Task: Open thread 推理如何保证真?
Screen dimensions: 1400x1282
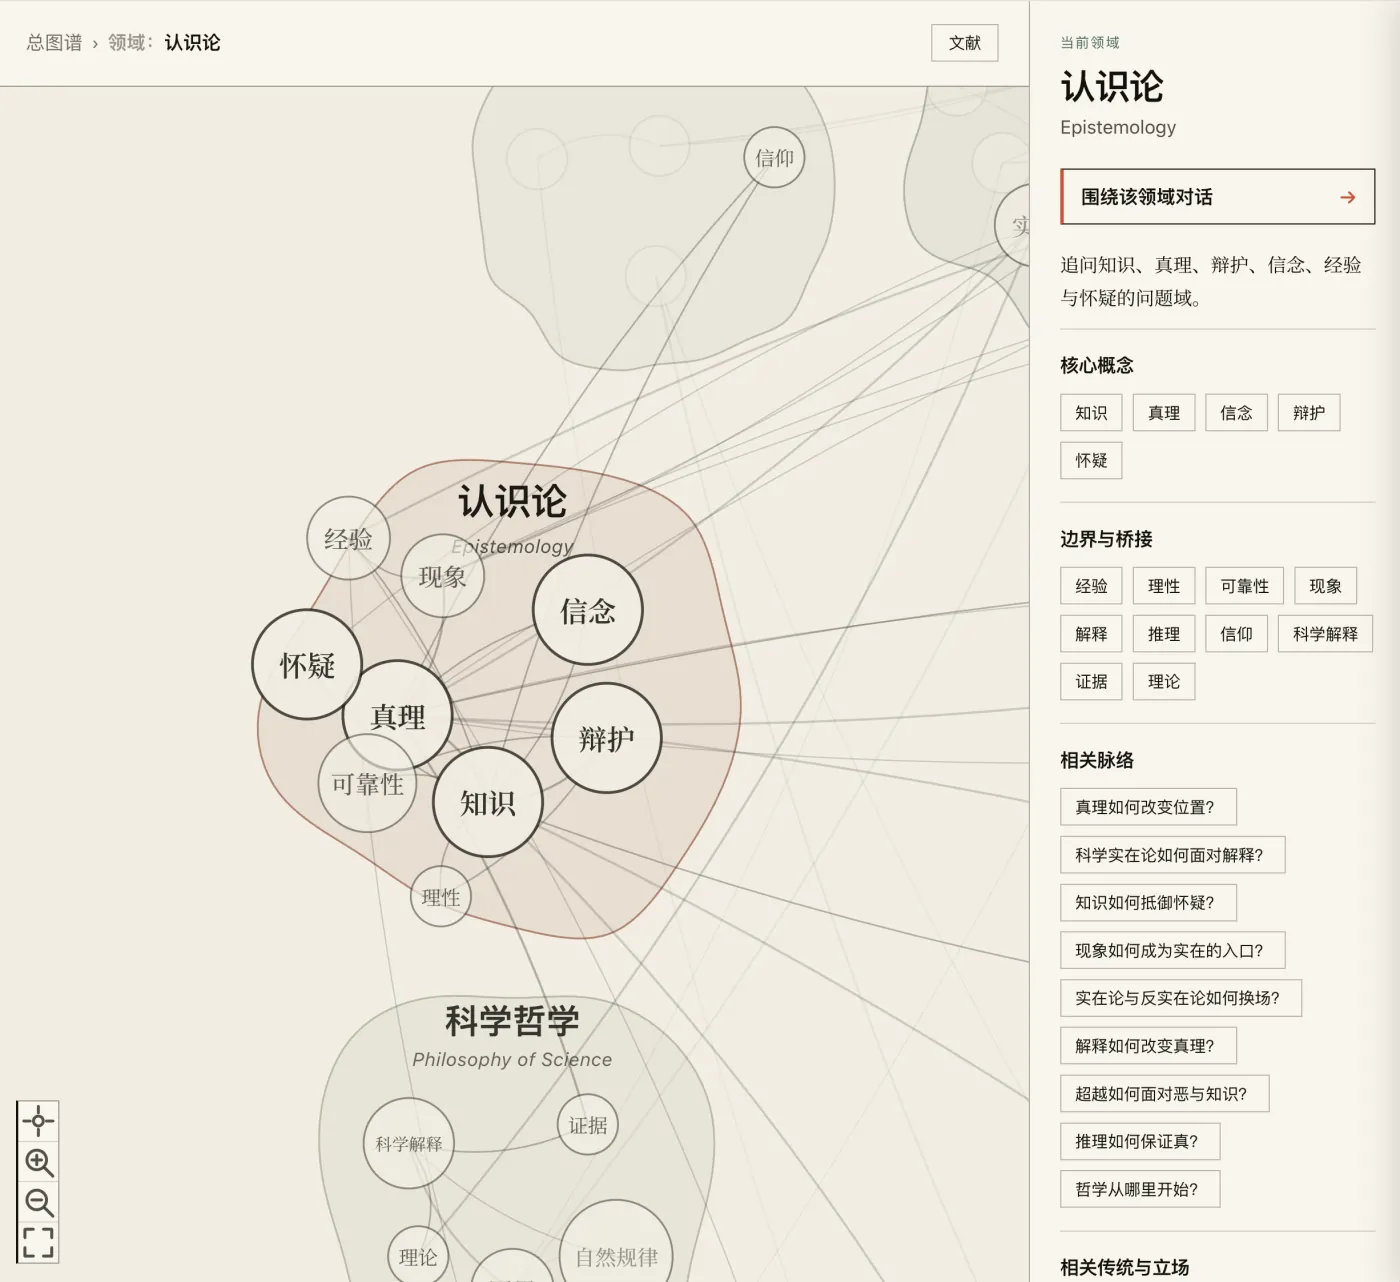Action: [x=1140, y=1142]
